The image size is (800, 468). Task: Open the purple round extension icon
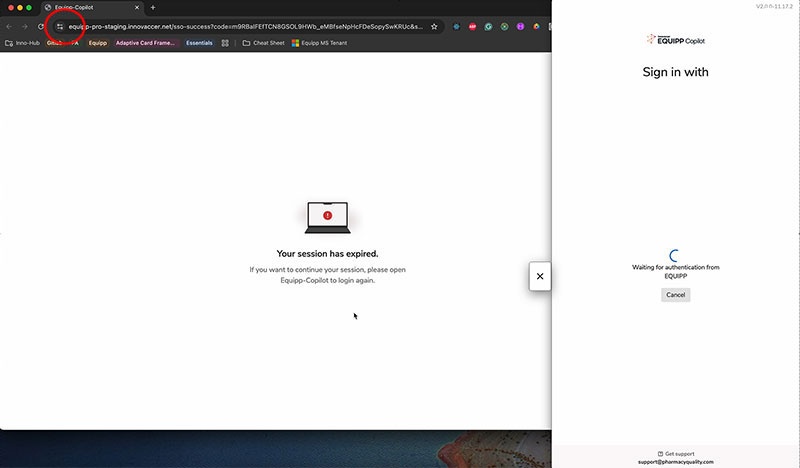520,27
